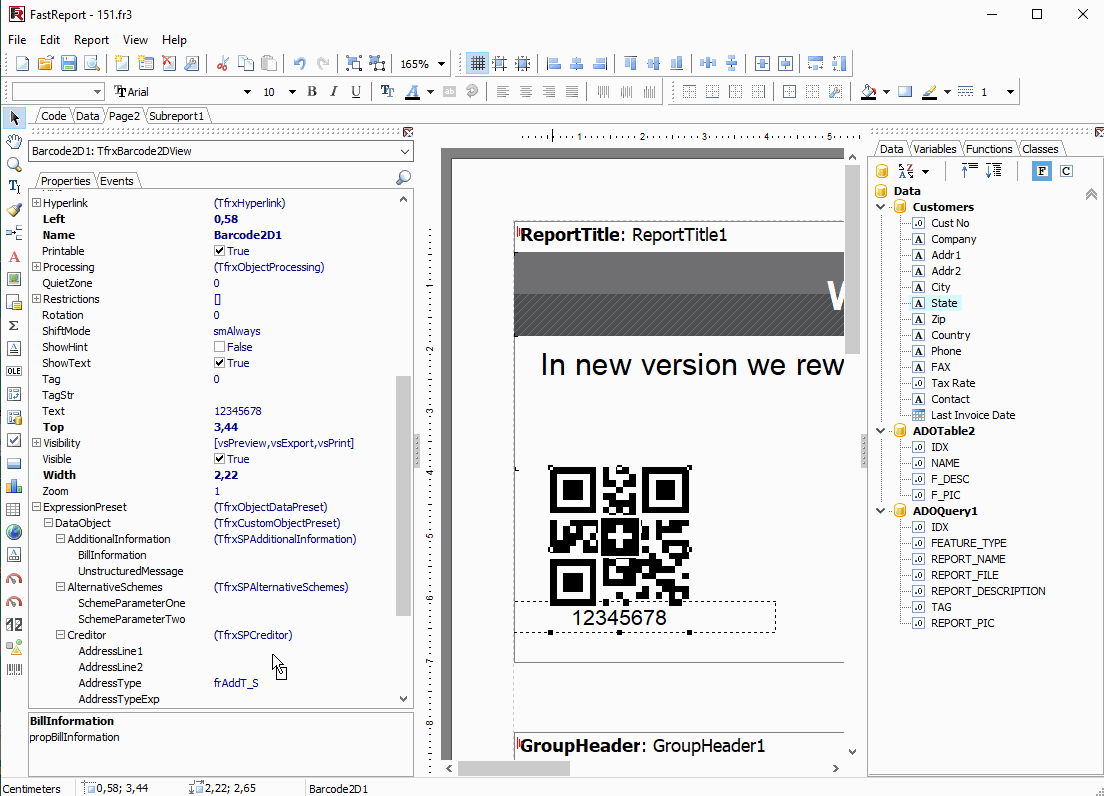
Task: Select the barcode object tool icon
Action: 14,669
